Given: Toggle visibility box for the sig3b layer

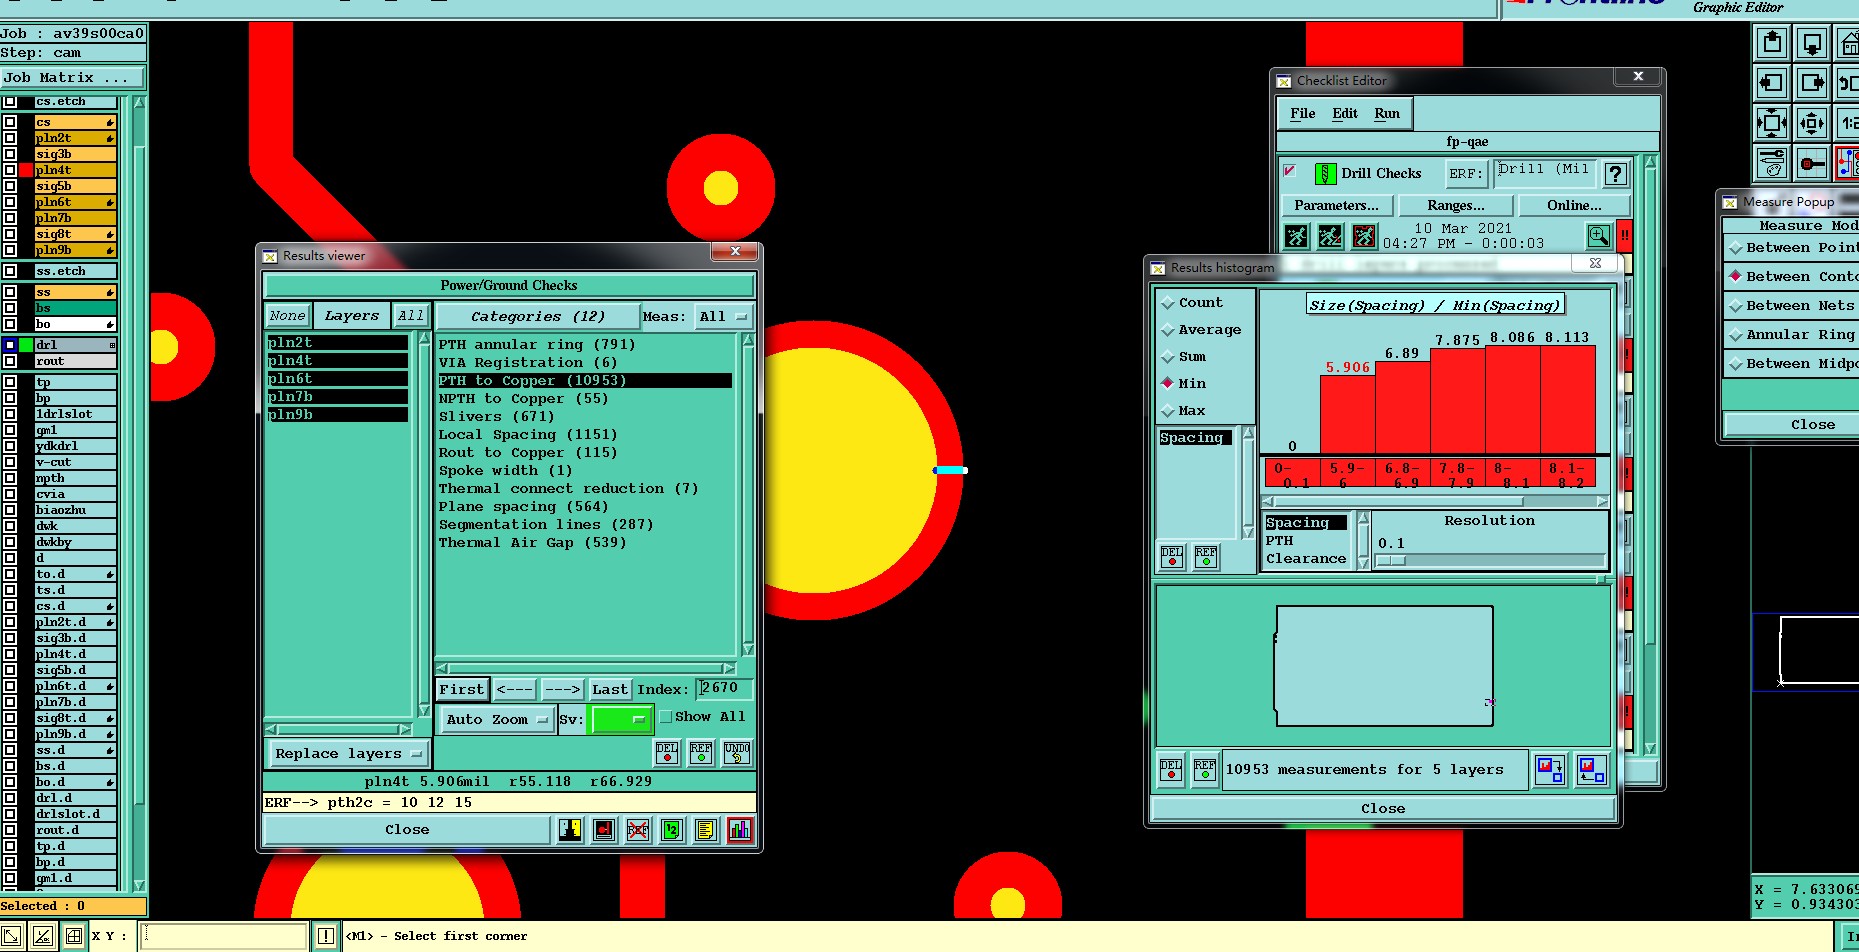Looking at the screenshot, I should 10,154.
